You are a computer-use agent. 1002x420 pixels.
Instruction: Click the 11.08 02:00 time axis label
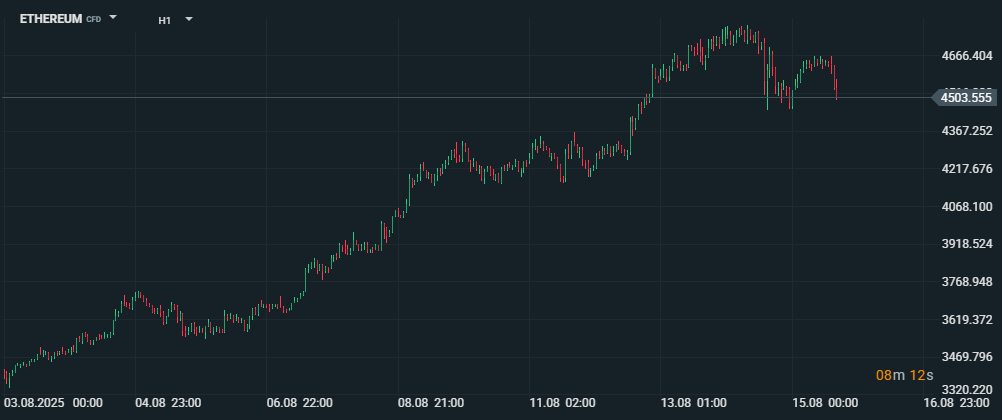pos(563,403)
